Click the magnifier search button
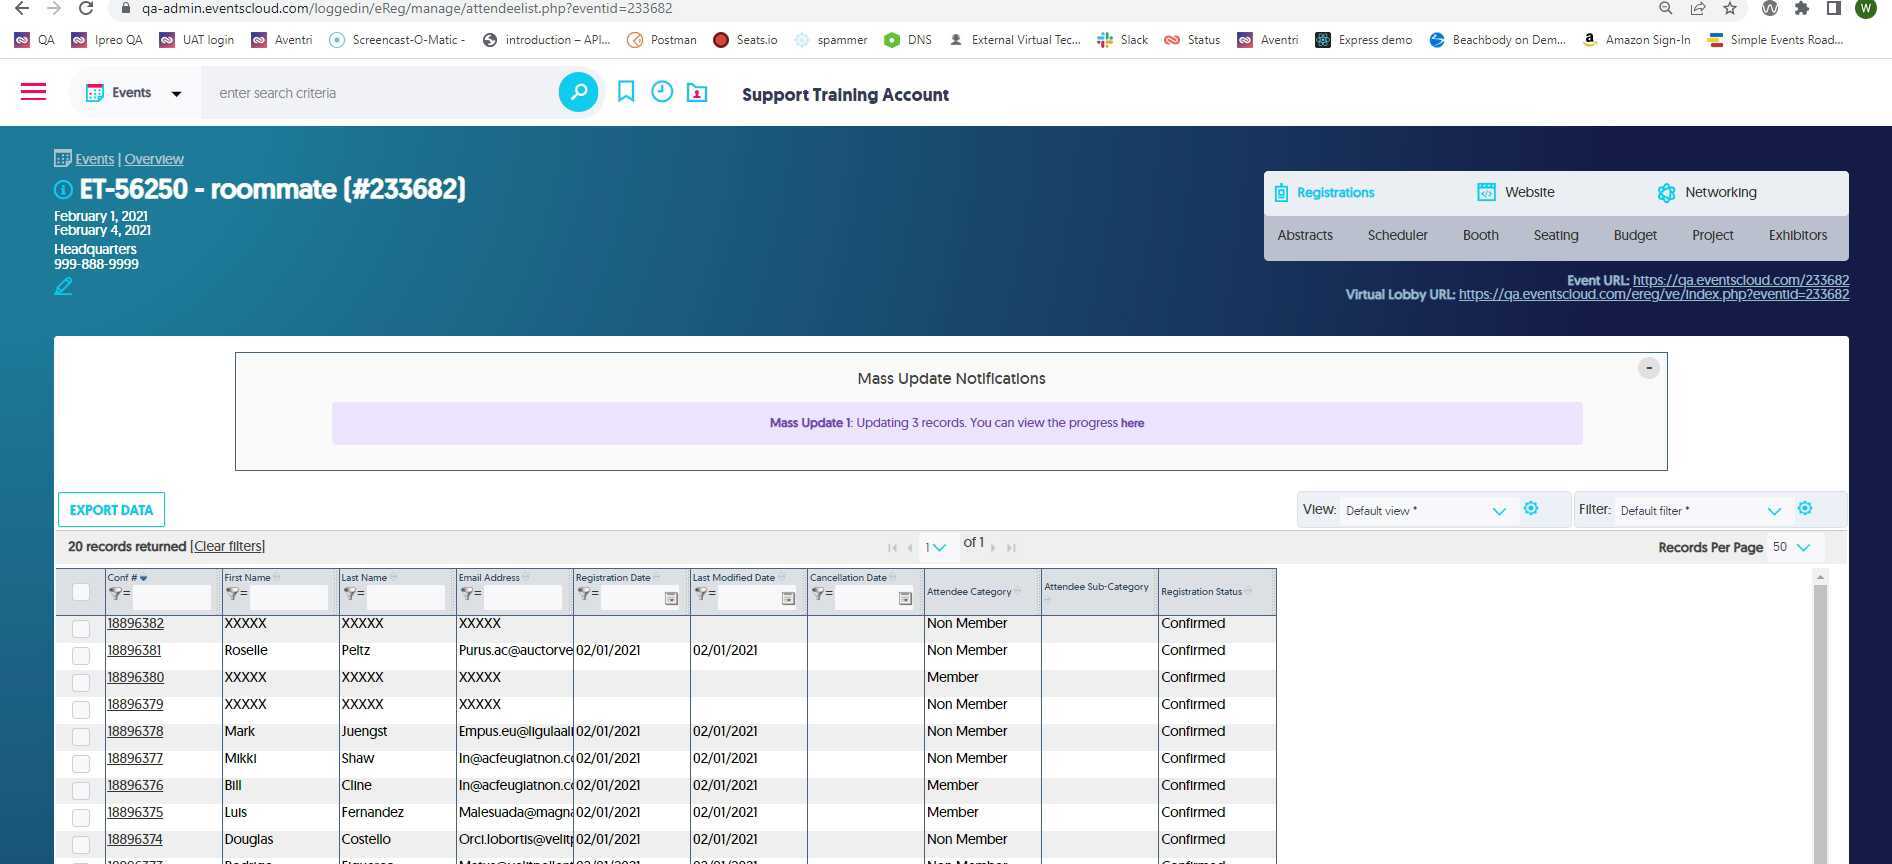The image size is (1892, 864). (578, 93)
